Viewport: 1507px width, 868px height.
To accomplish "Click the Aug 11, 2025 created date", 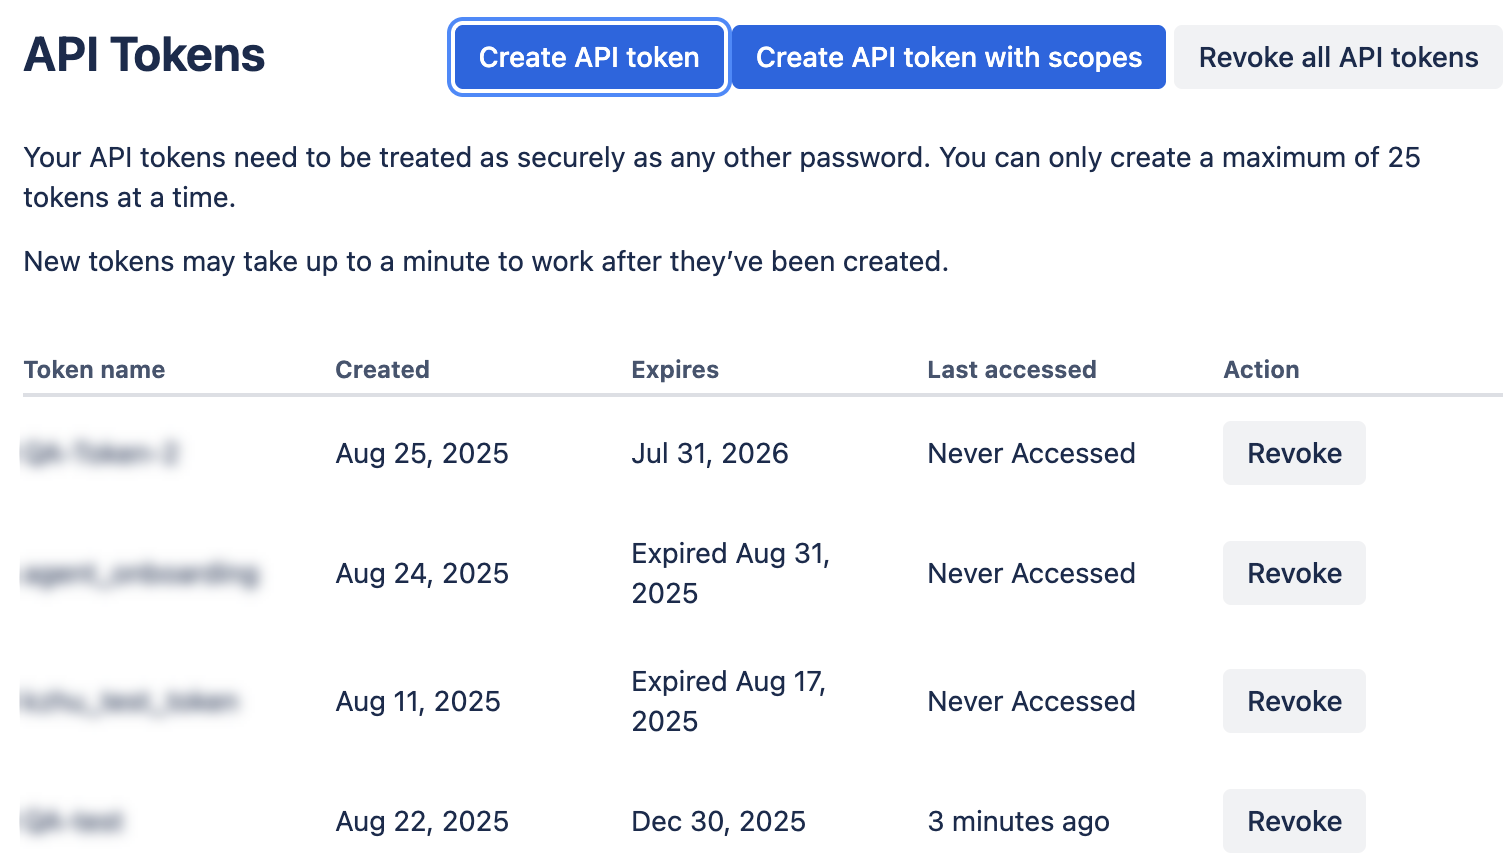I will pos(418,702).
